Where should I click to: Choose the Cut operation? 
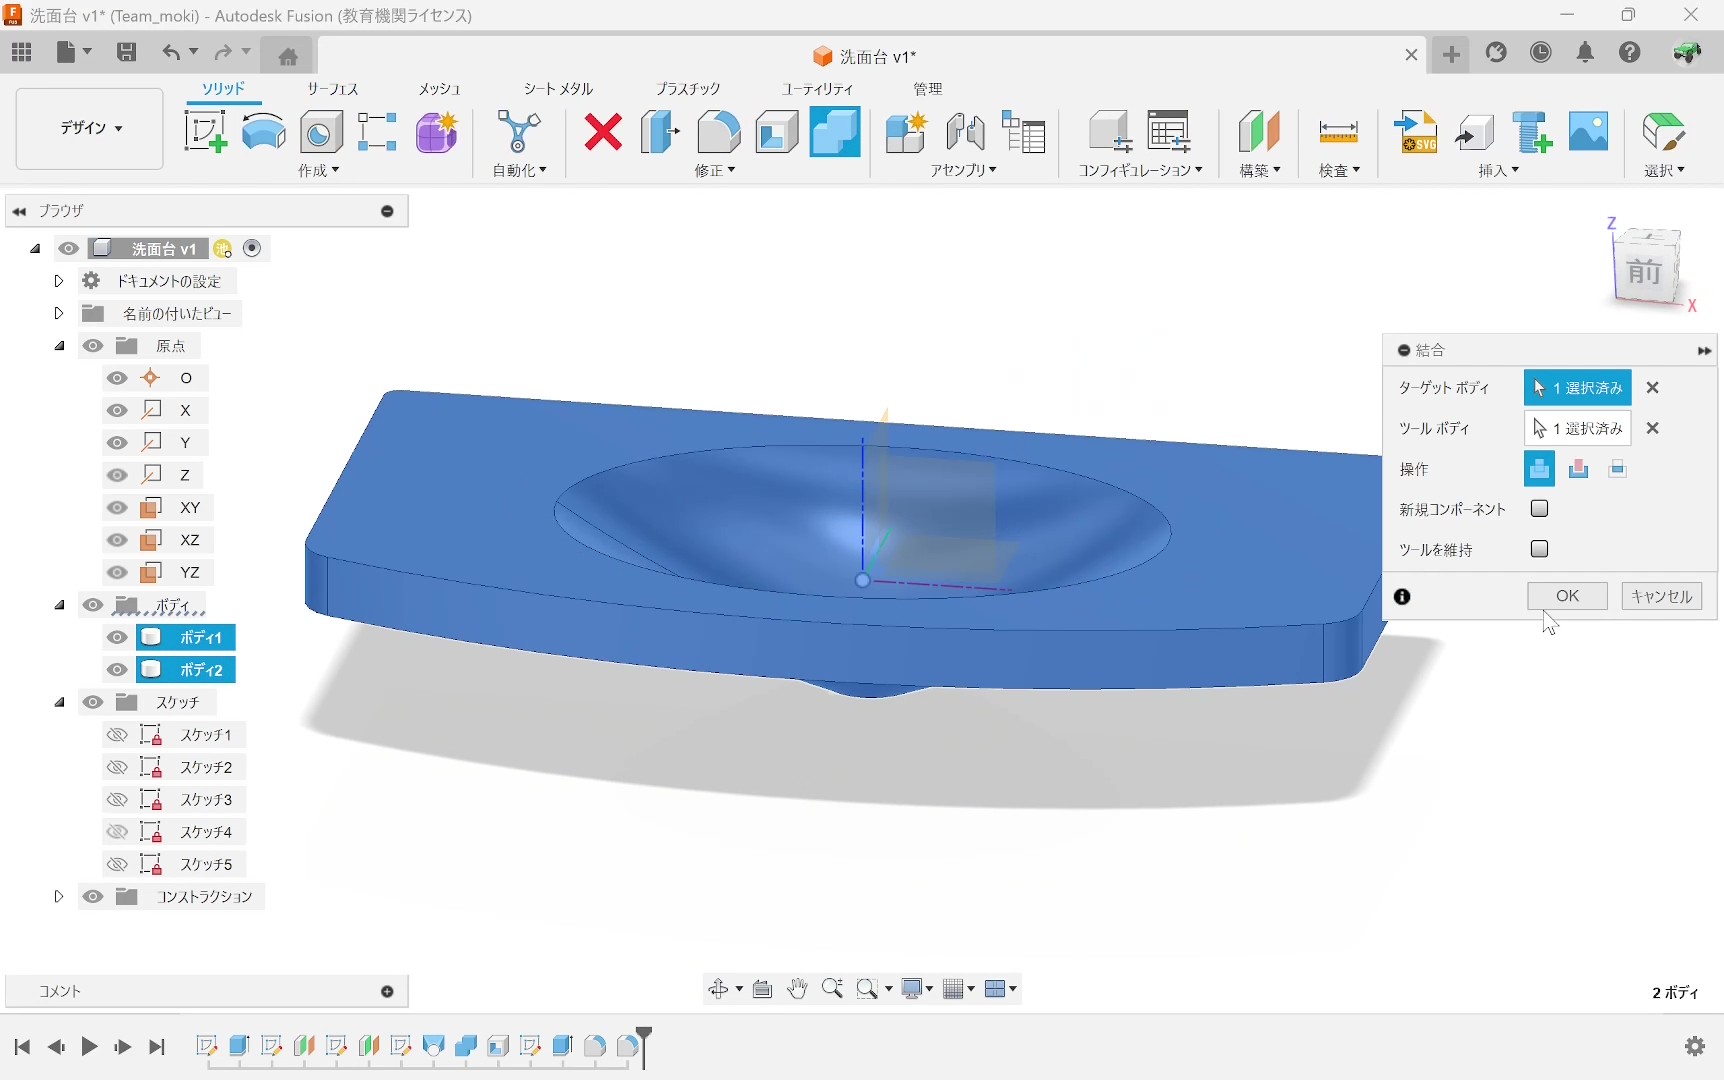1579,469
